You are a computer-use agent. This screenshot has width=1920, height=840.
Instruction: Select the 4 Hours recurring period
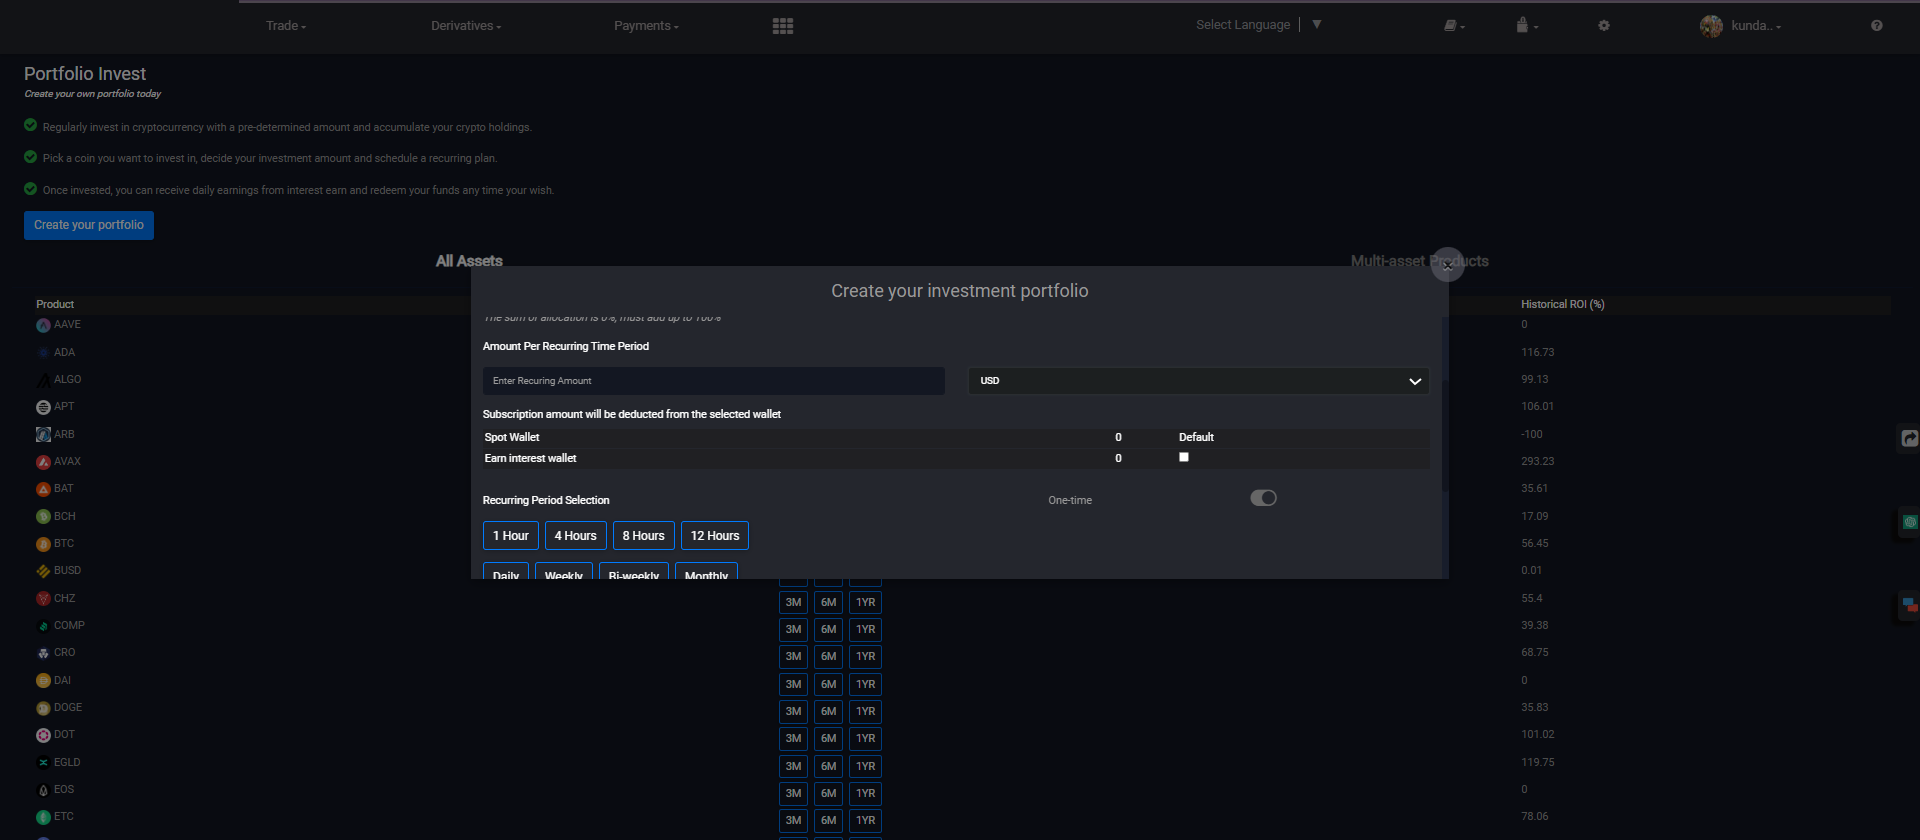[x=575, y=536]
